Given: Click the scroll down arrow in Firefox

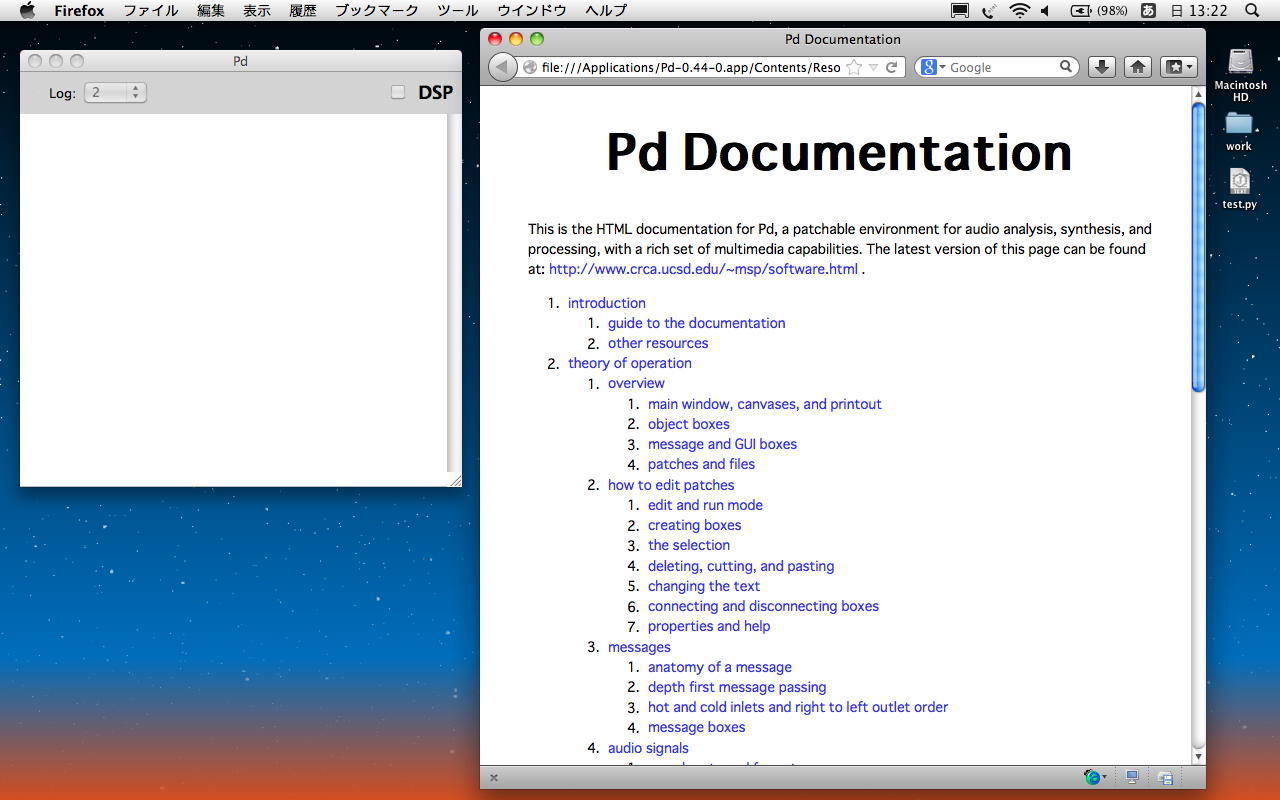Looking at the screenshot, I should point(1198,757).
